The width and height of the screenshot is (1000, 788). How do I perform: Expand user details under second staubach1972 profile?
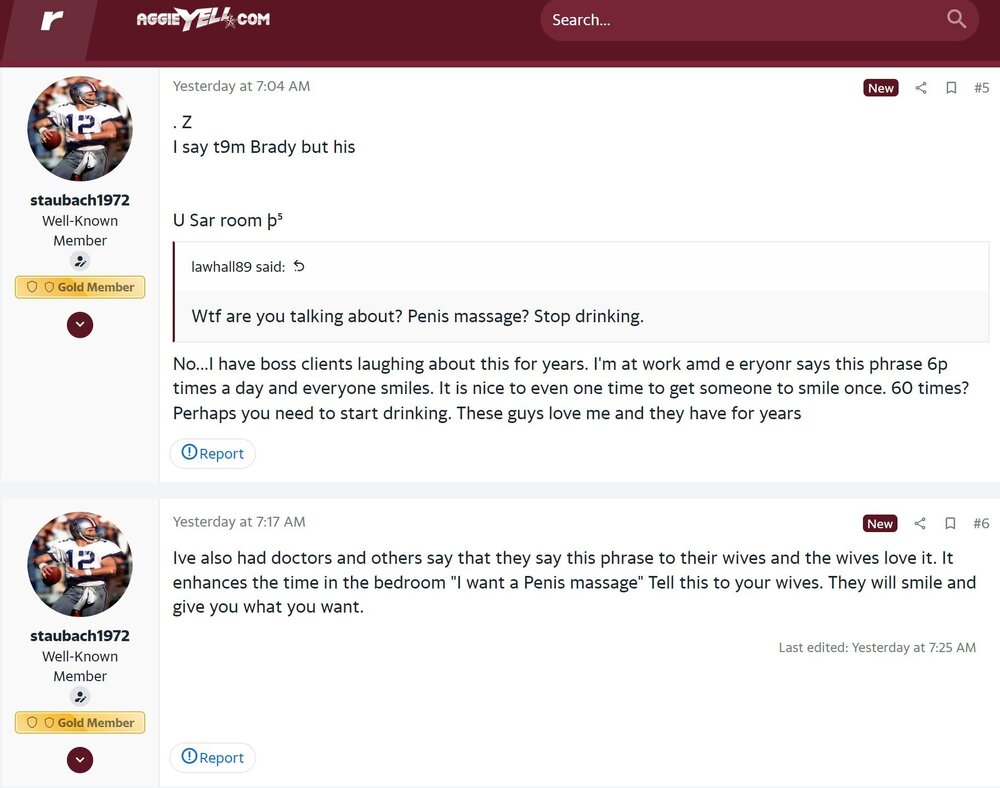tap(80, 760)
